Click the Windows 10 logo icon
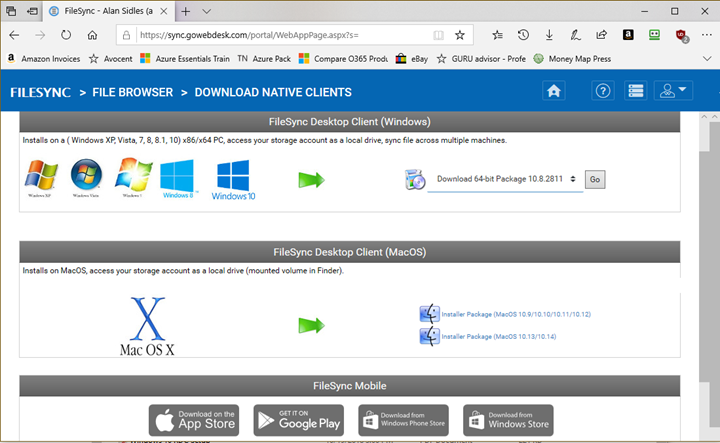This screenshot has height=443, width=720. pyautogui.click(x=233, y=181)
